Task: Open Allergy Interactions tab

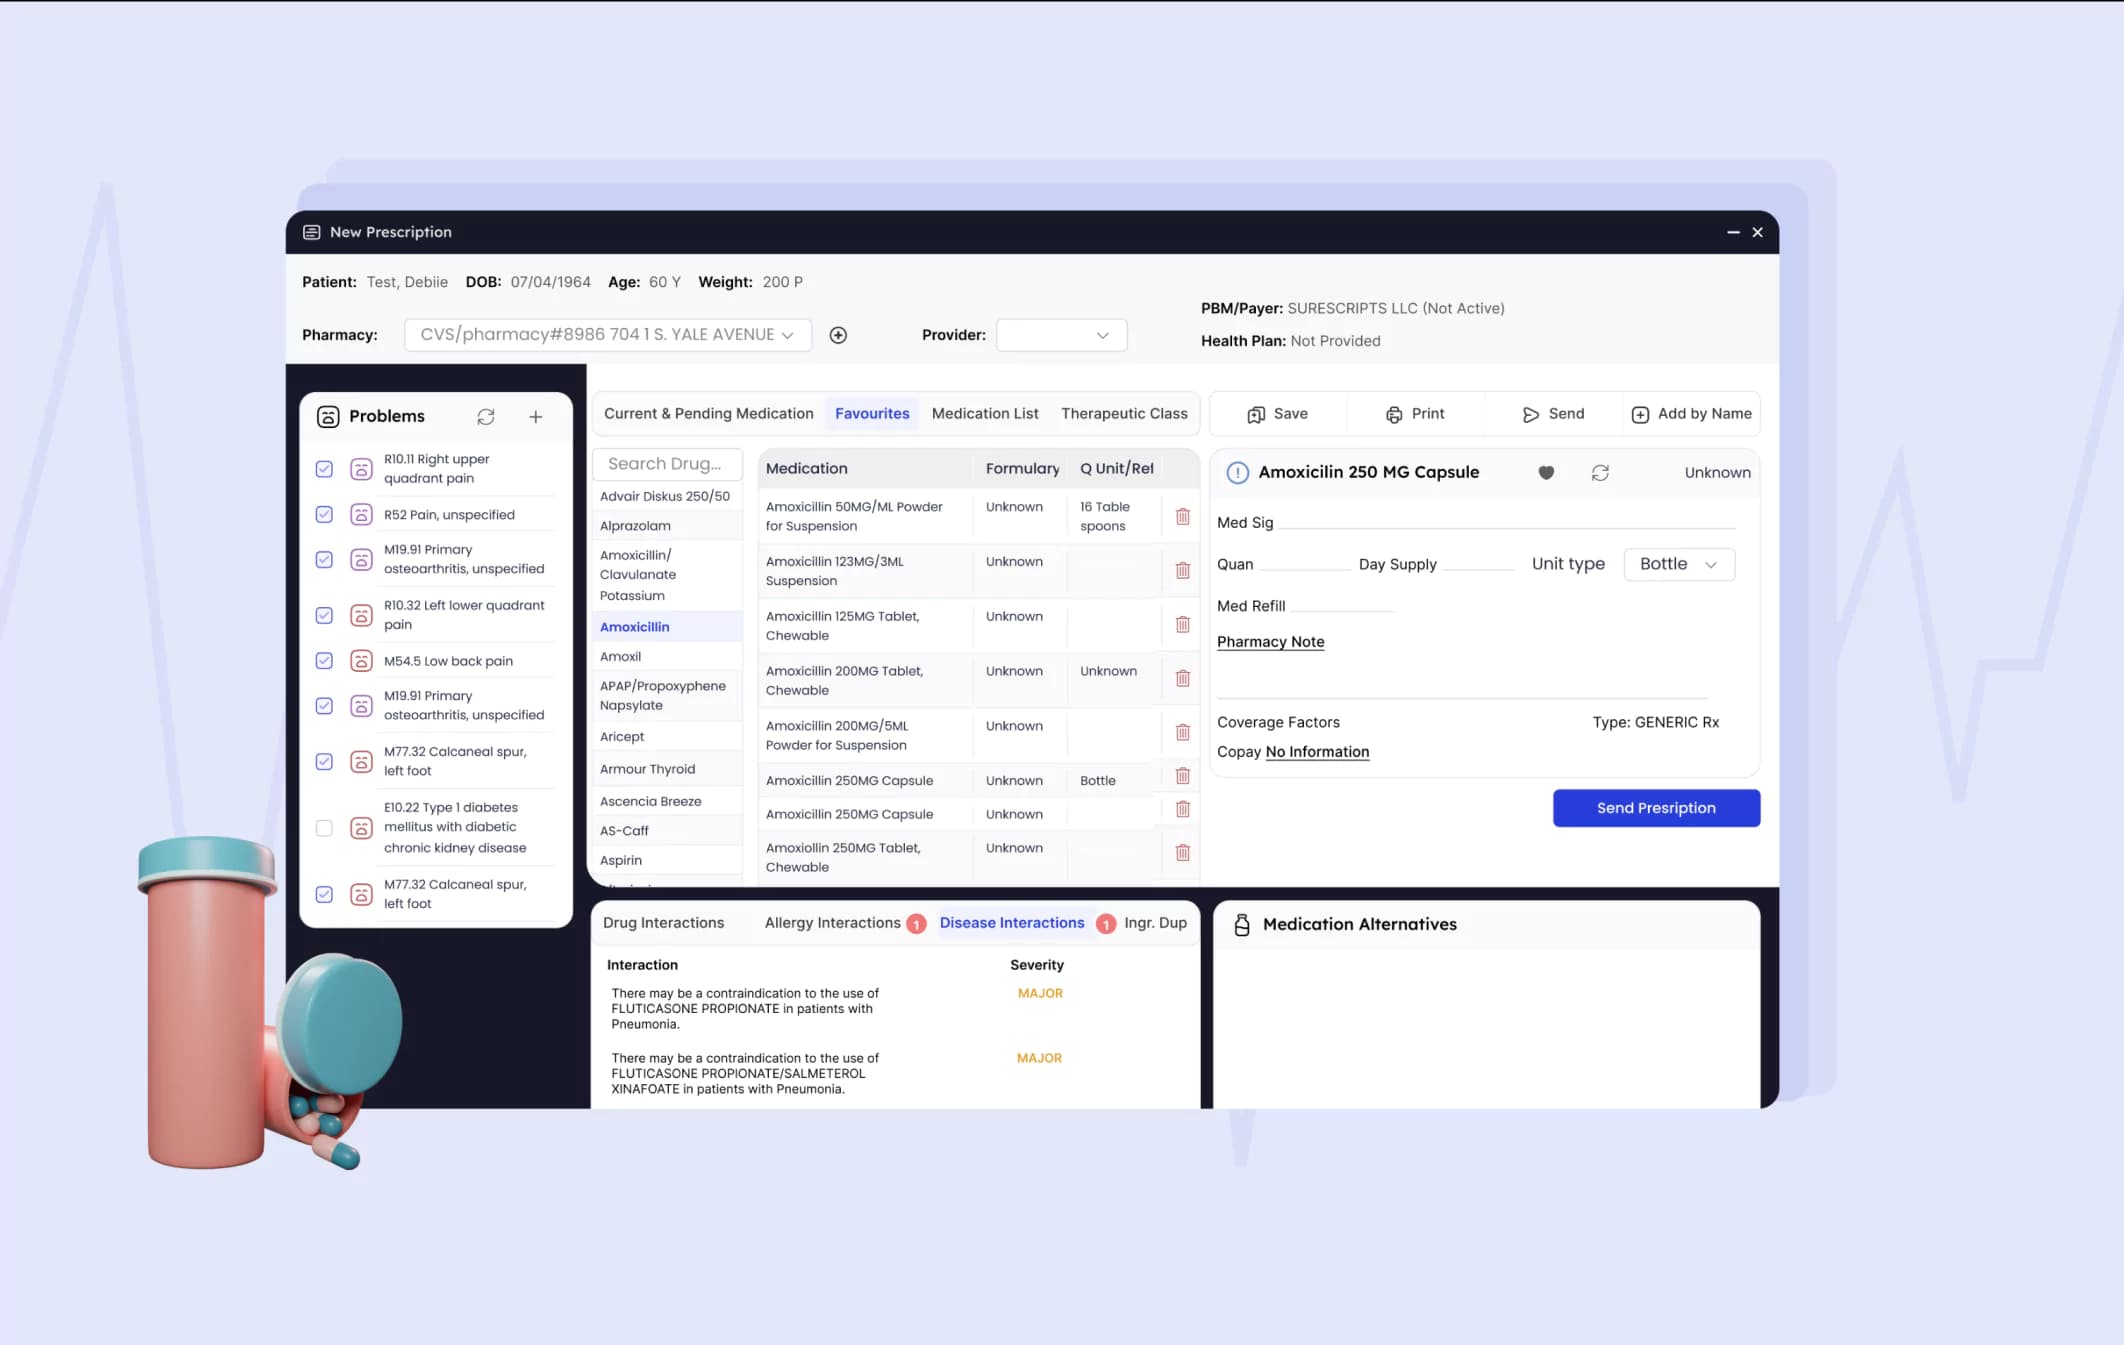Action: (x=833, y=923)
